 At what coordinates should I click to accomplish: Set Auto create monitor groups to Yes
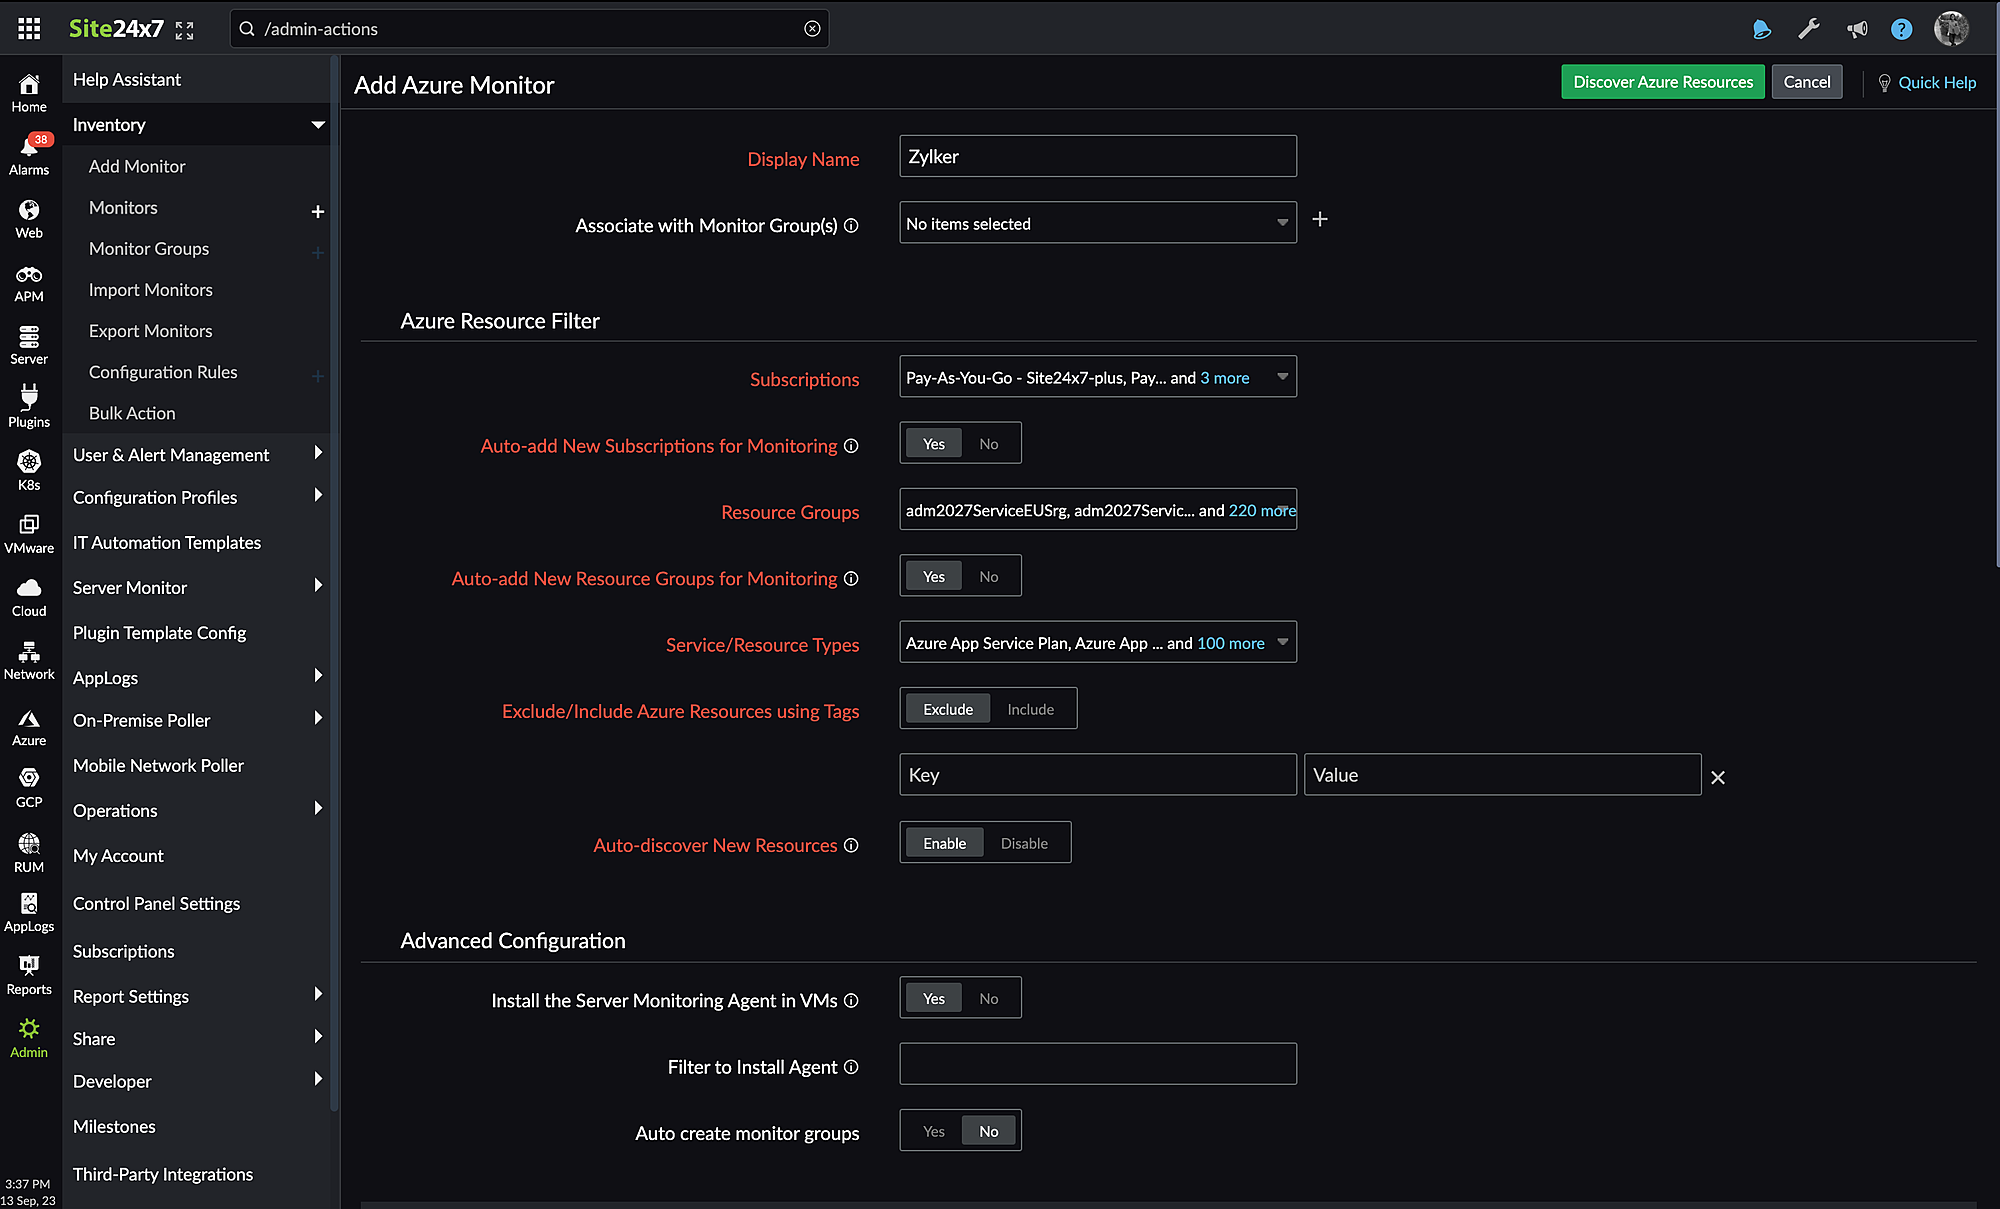point(934,1132)
